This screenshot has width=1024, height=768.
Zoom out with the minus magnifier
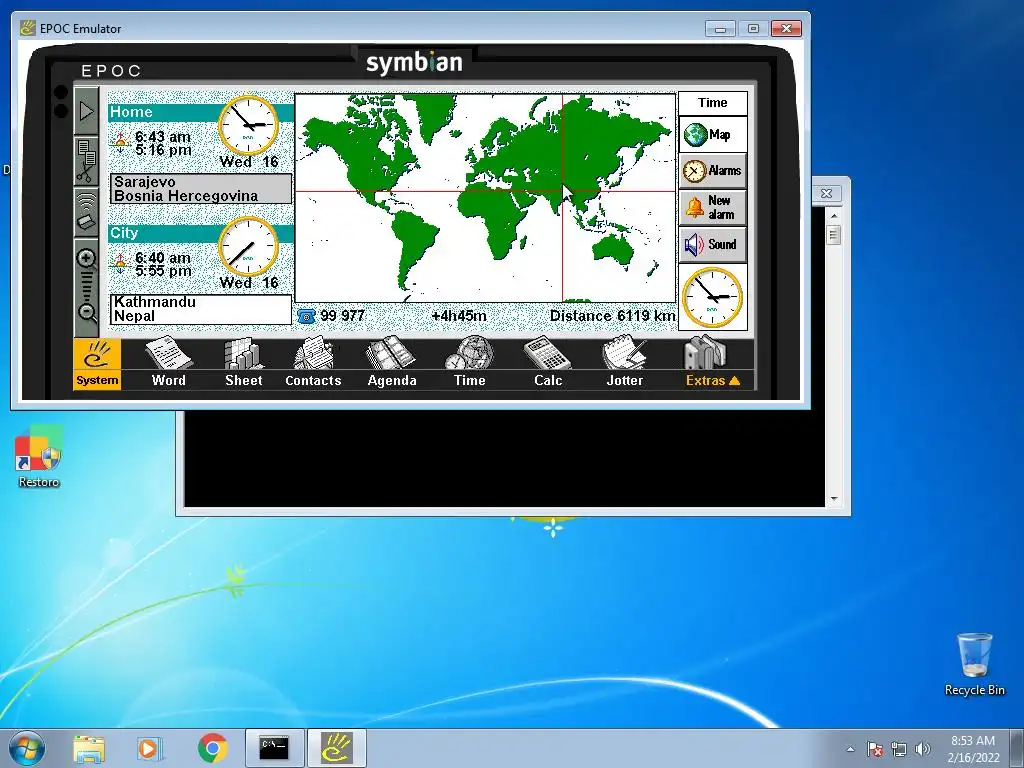87,312
